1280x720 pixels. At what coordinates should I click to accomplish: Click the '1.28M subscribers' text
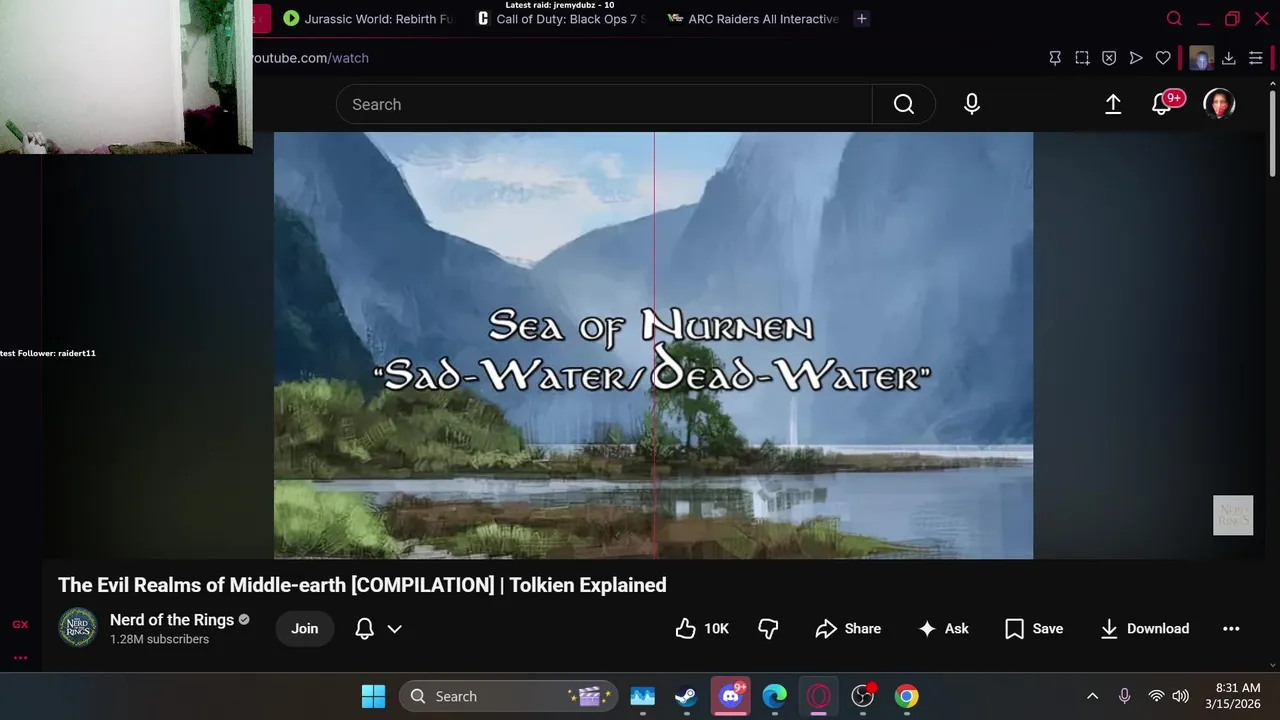159,639
